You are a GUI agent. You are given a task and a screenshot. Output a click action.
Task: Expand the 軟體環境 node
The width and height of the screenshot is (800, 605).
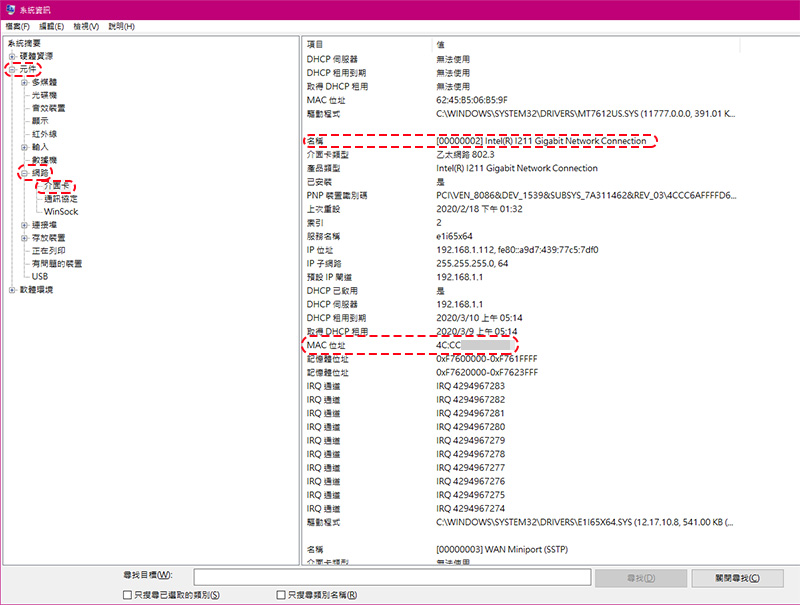(x=12, y=290)
